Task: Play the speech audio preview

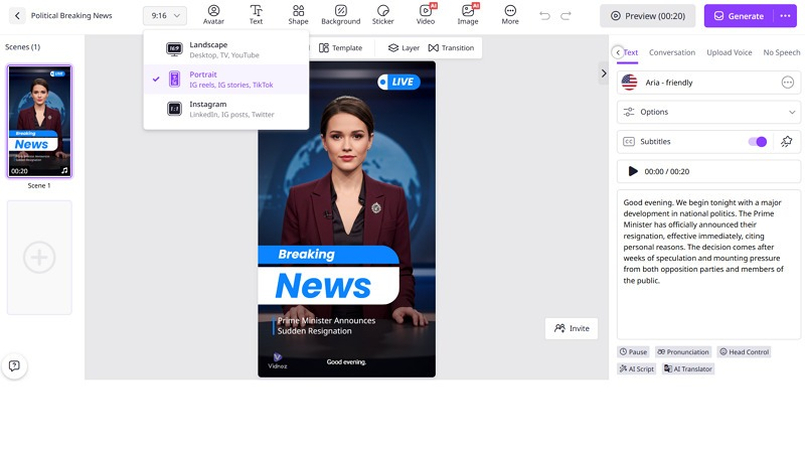Action: click(x=633, y=171)
